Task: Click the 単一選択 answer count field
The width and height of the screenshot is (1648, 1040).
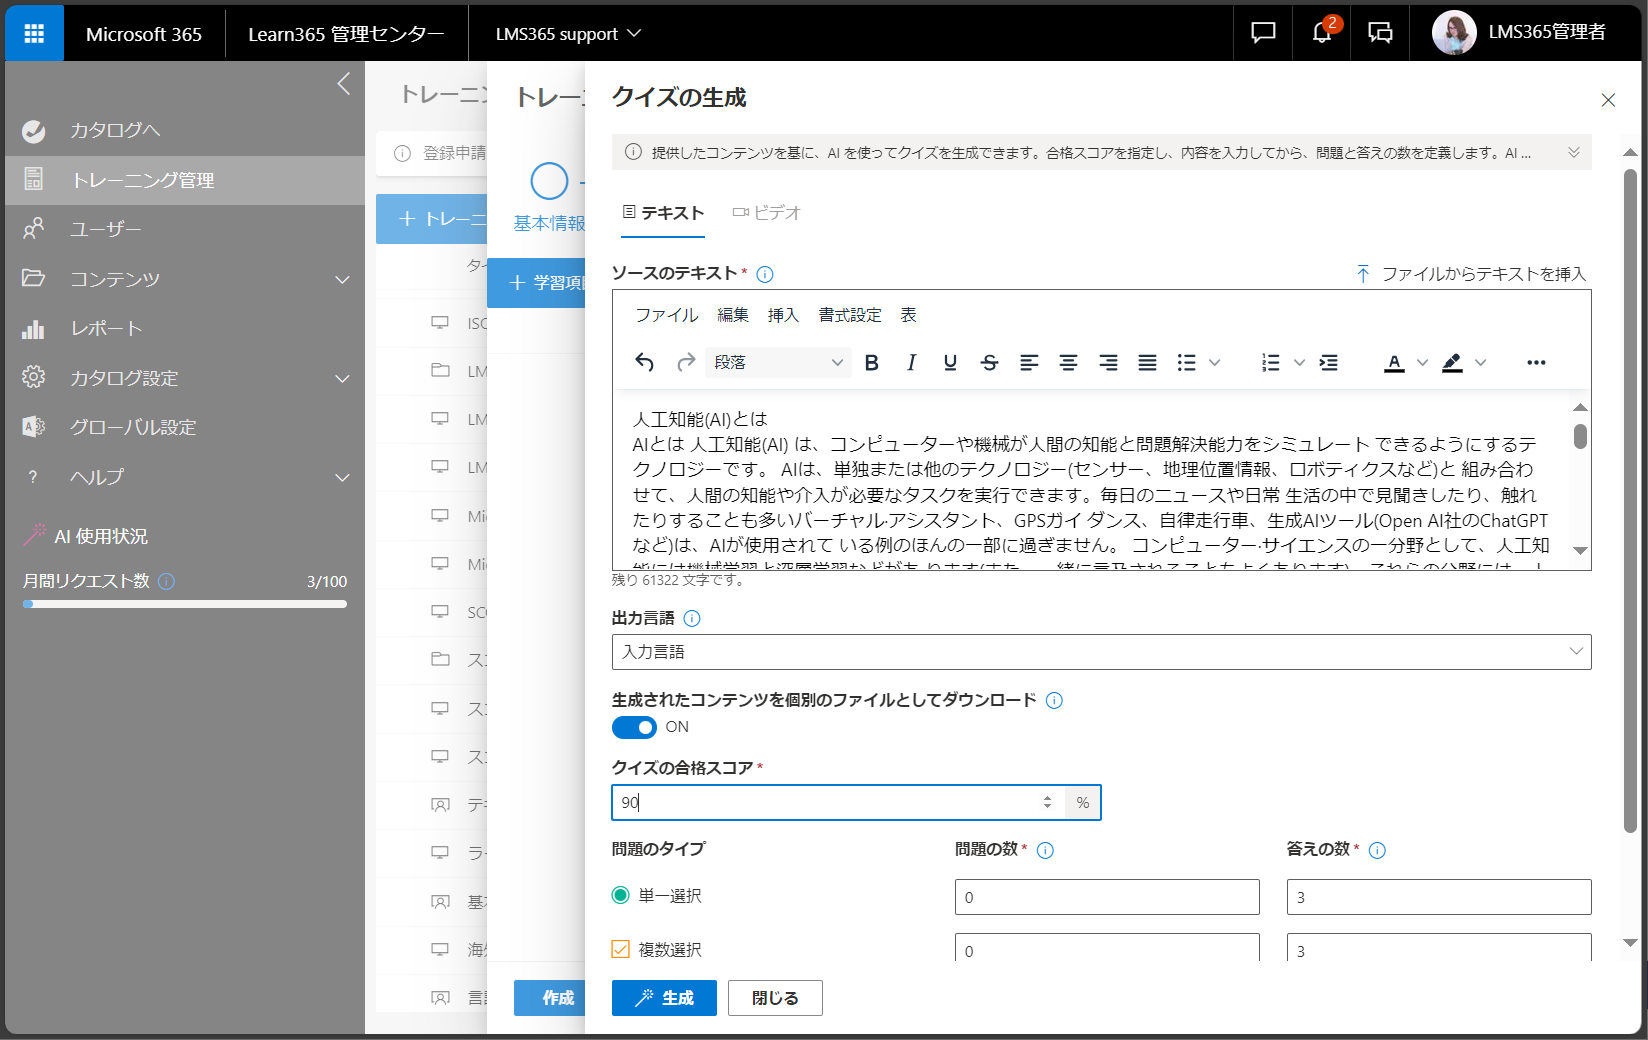Action: click(x=1439, y=897)
